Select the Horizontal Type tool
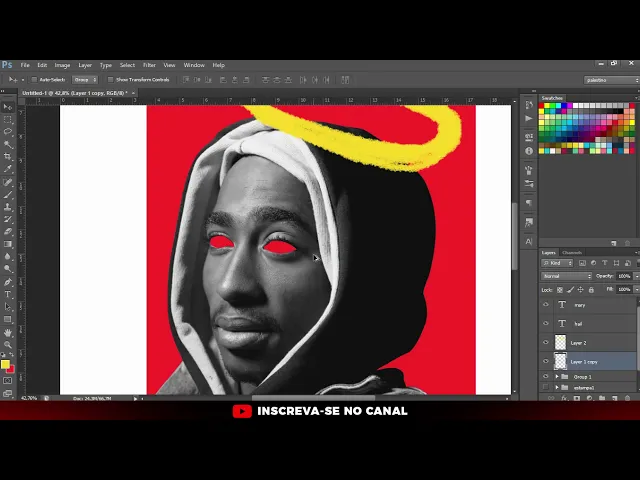Viewport: 640px width, 480px height. coord(8,294)
